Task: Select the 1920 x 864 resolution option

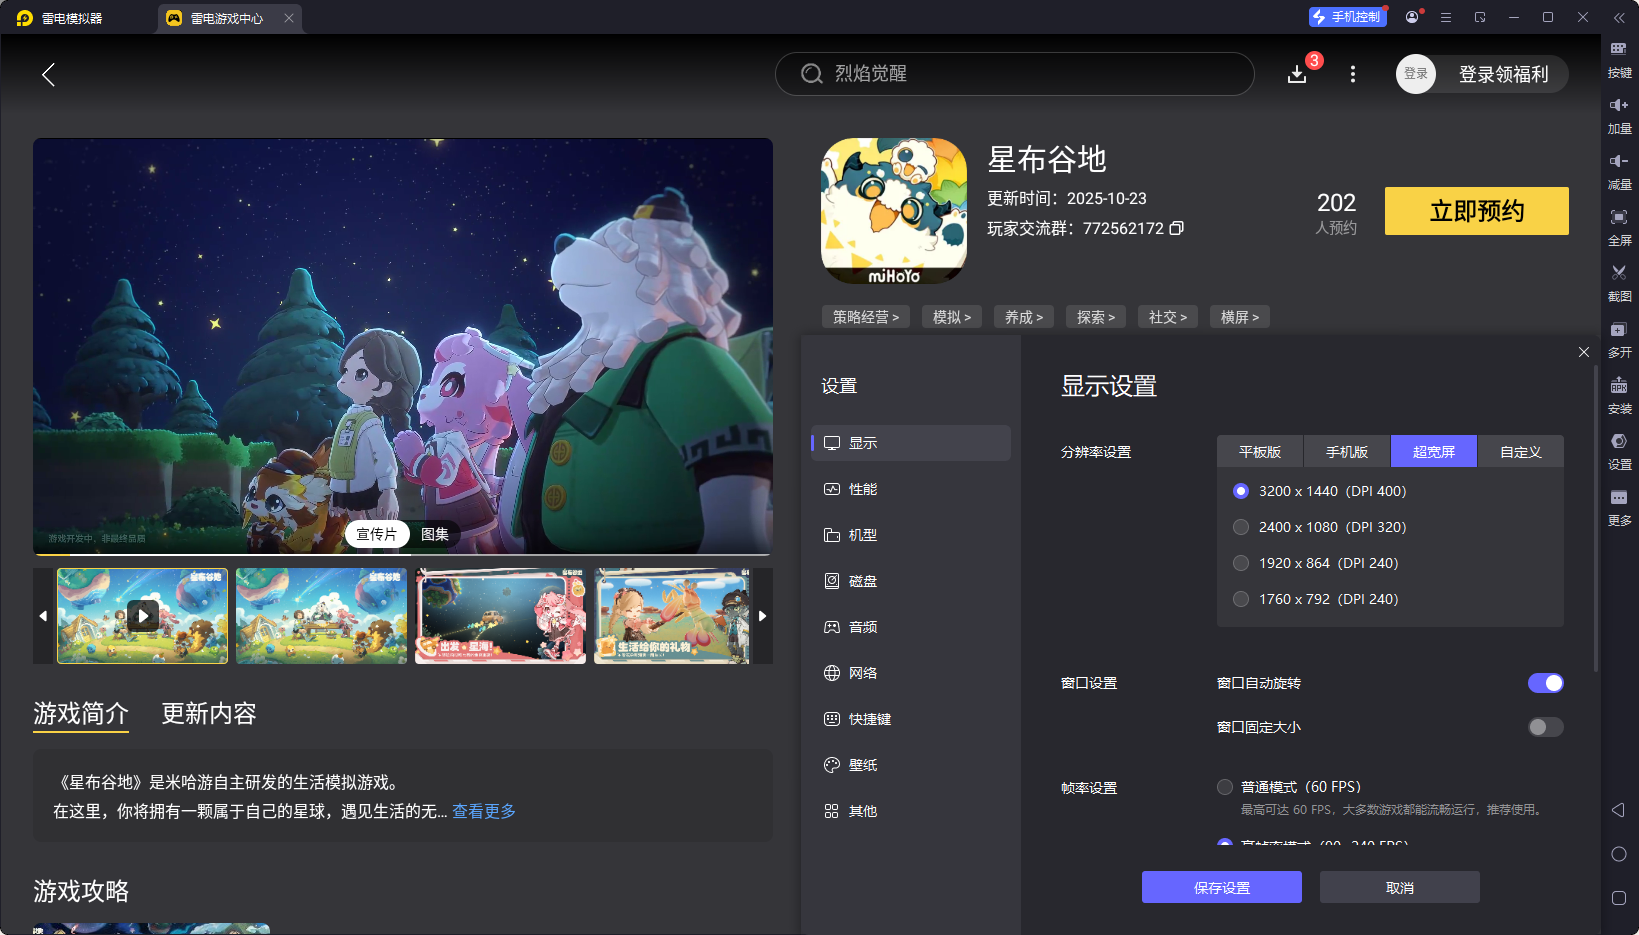Action: pyautogui.click(x=1241, y=563)
